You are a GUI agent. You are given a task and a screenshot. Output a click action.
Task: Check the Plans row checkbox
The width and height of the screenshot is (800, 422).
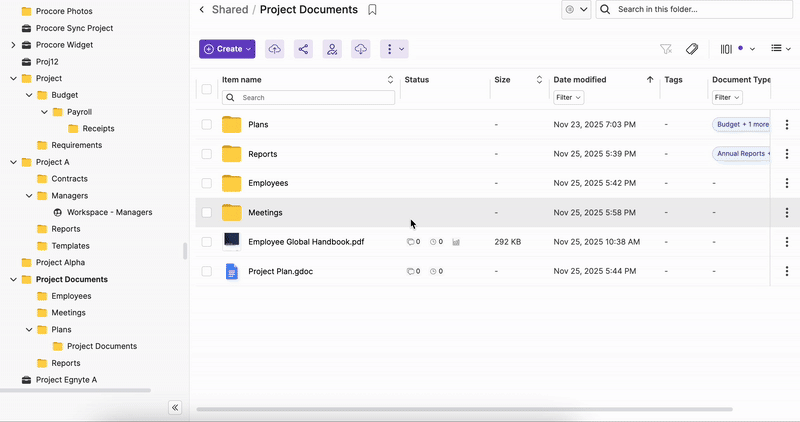click(x=207, y=125)
